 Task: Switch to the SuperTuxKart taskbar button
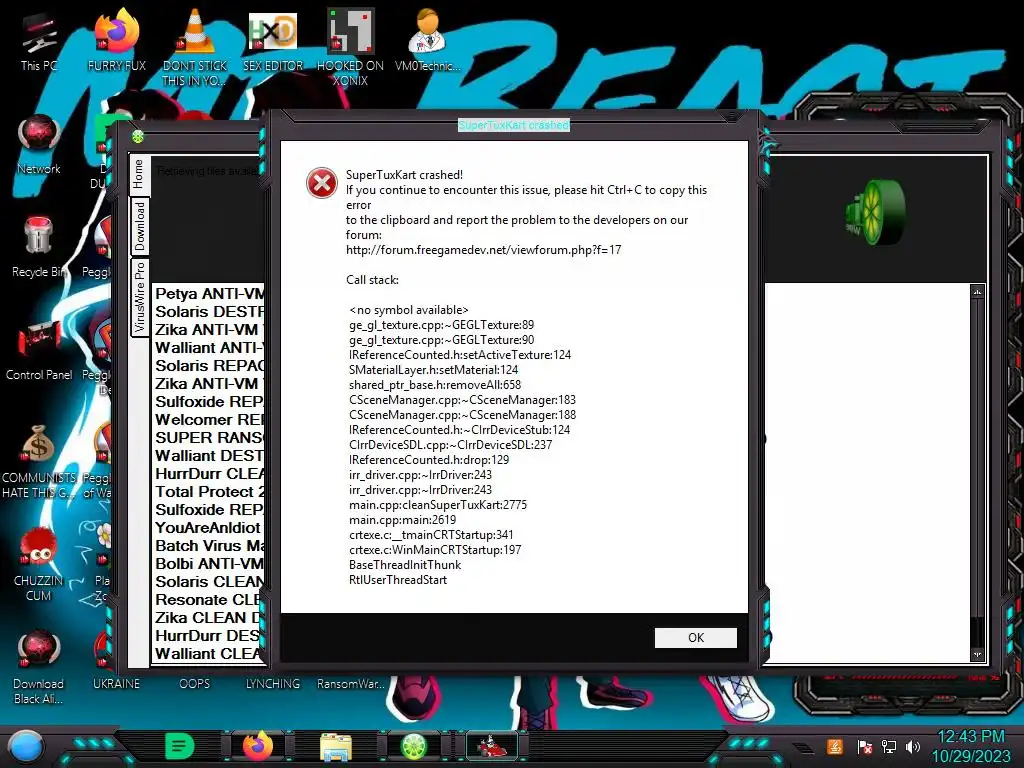[x=491, y=746]
